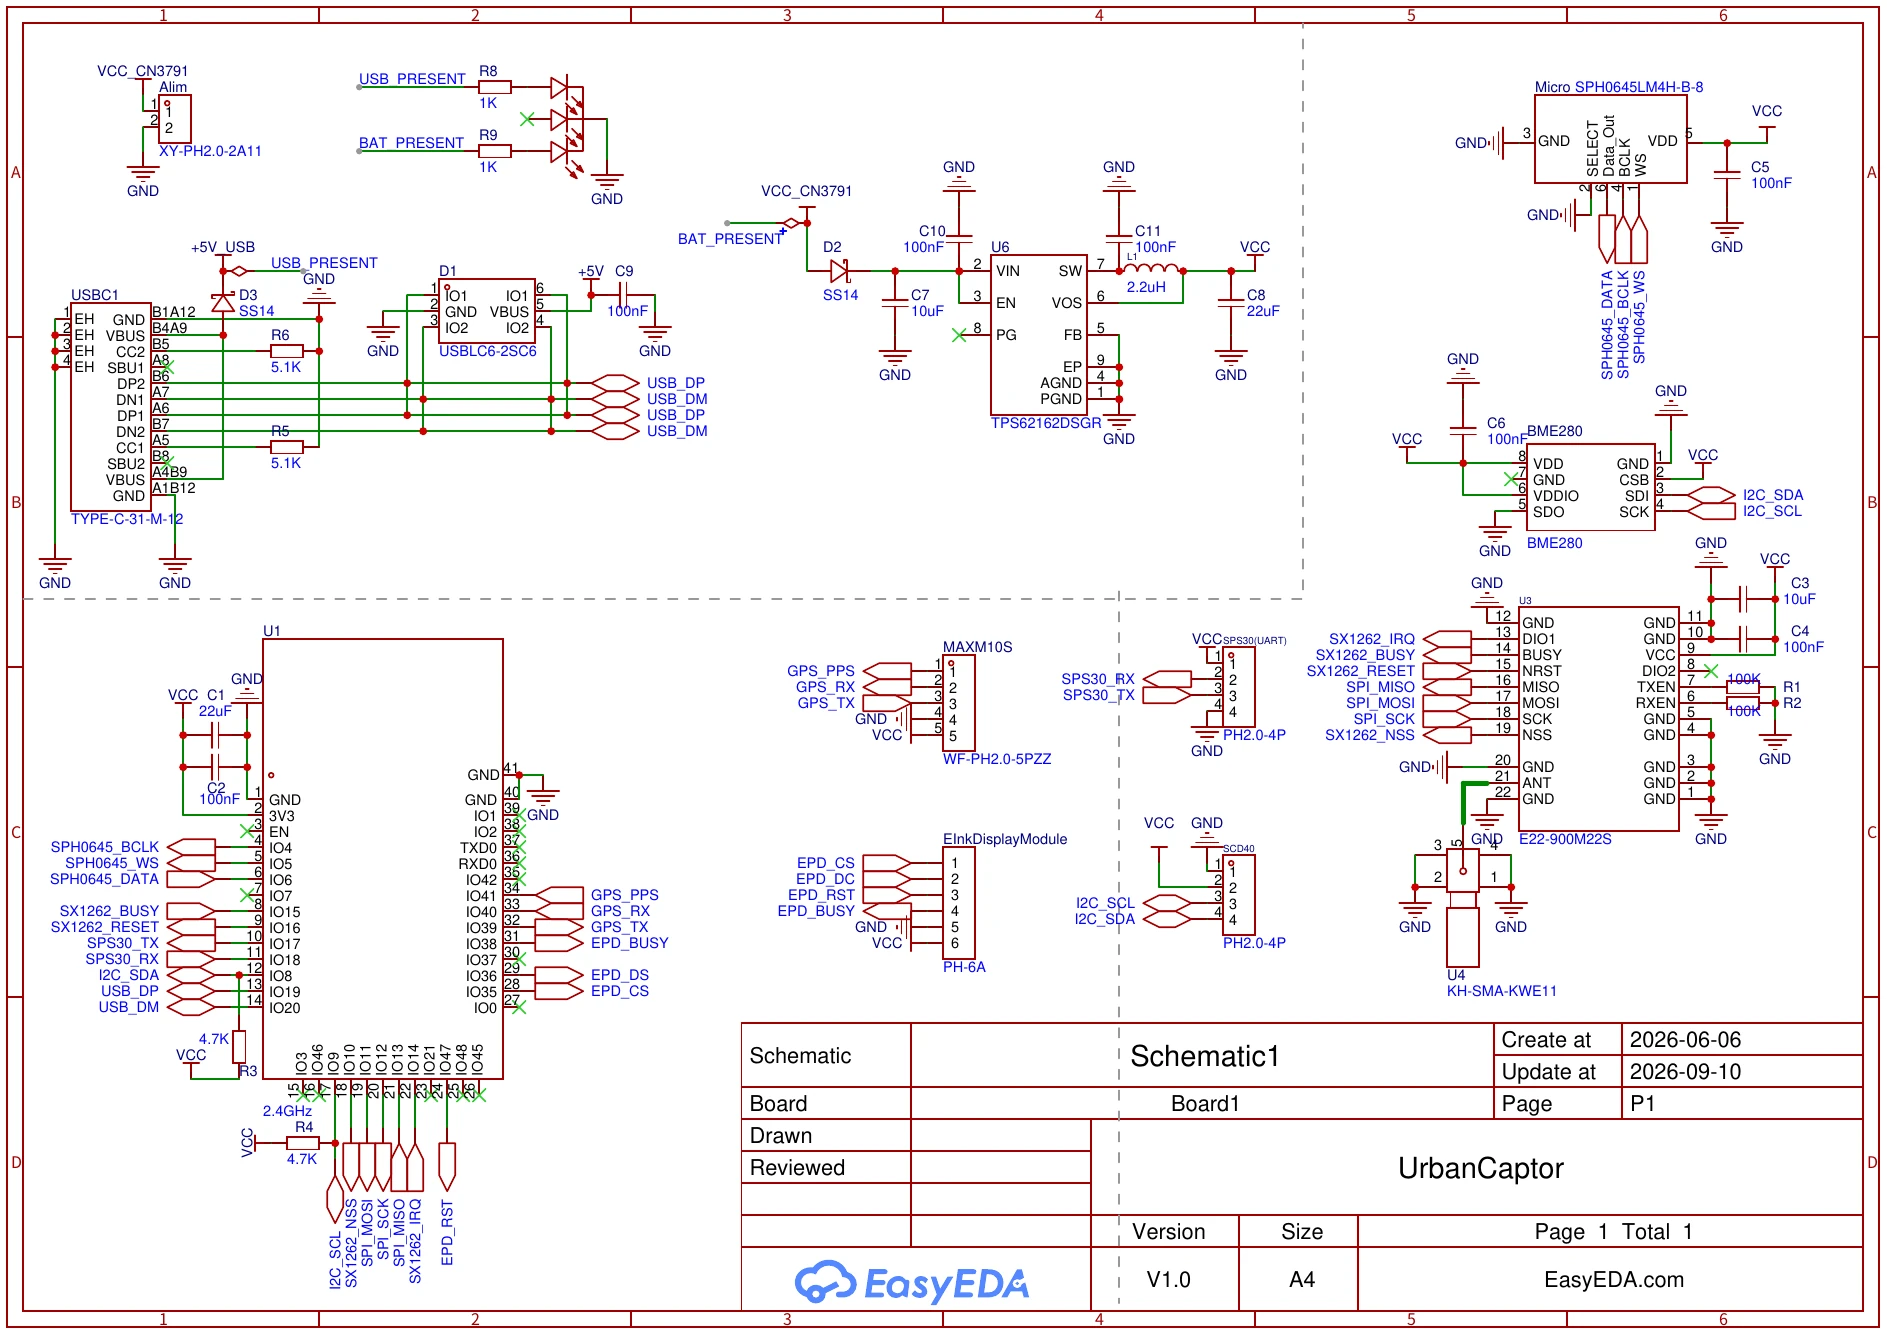Click the E22-900M22S module label
Screen dimensions: 1887x1335
coord(1565,839)
